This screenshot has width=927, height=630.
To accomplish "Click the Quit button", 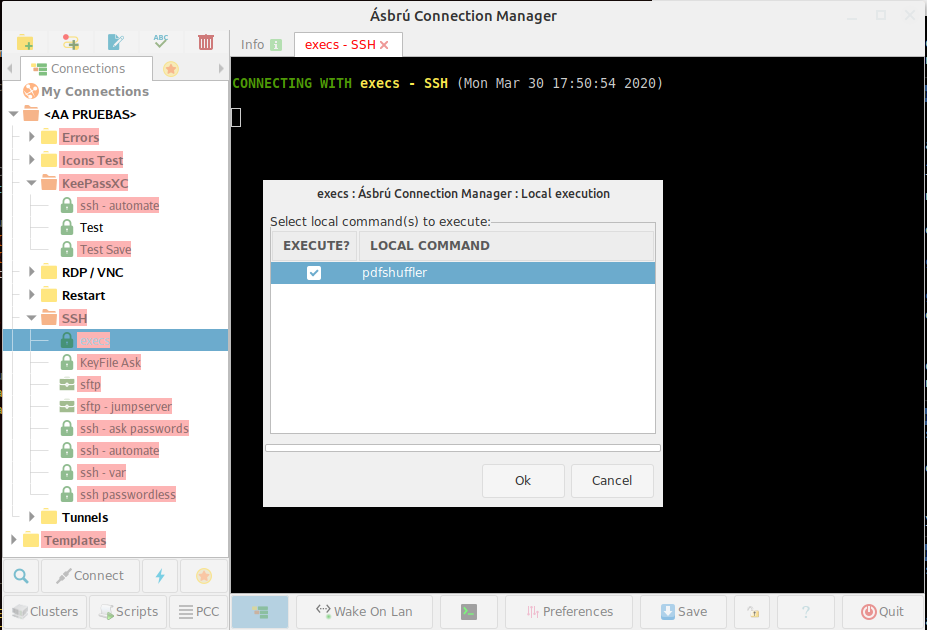I will pos(882,612).
